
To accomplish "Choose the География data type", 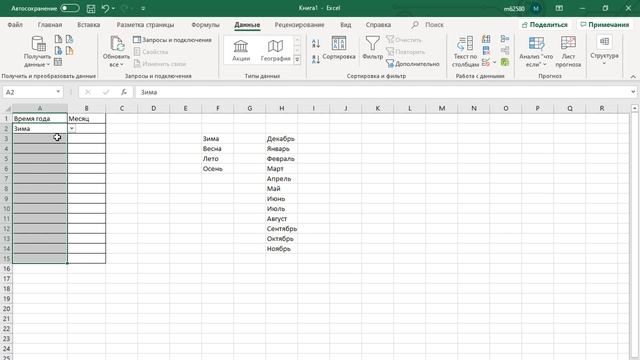I will point(275,51).
